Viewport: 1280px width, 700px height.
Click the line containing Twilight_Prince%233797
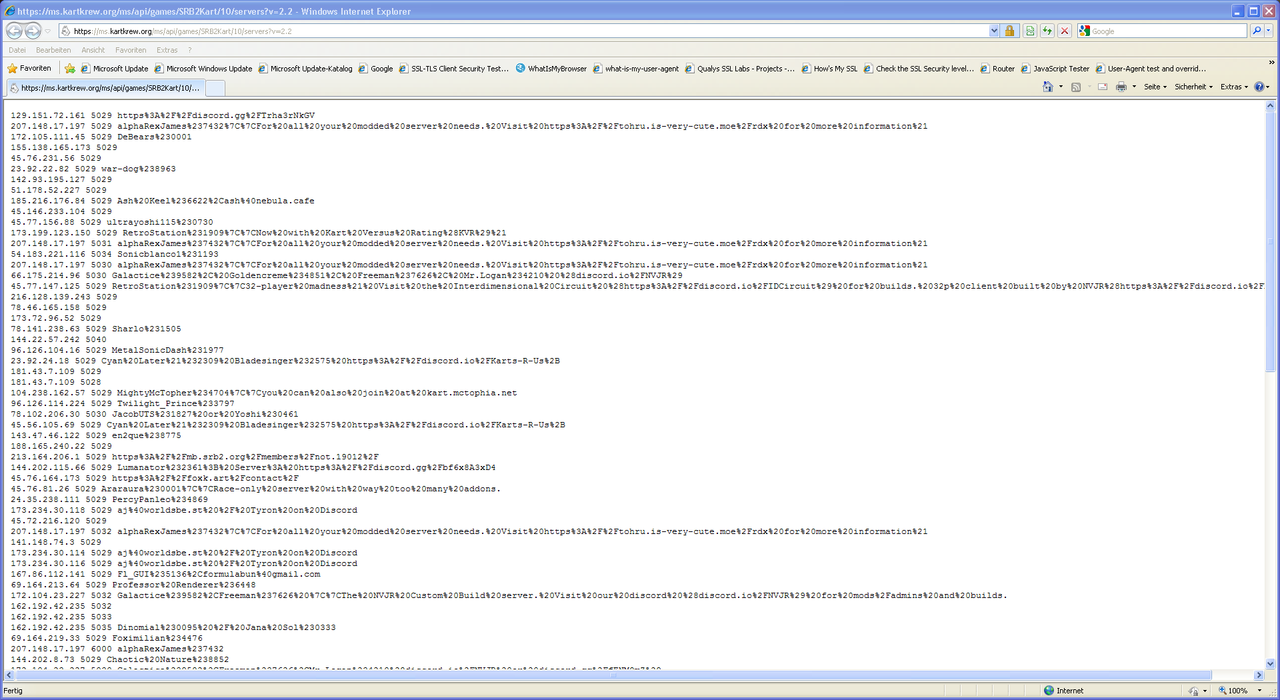[x=122, y=403]
